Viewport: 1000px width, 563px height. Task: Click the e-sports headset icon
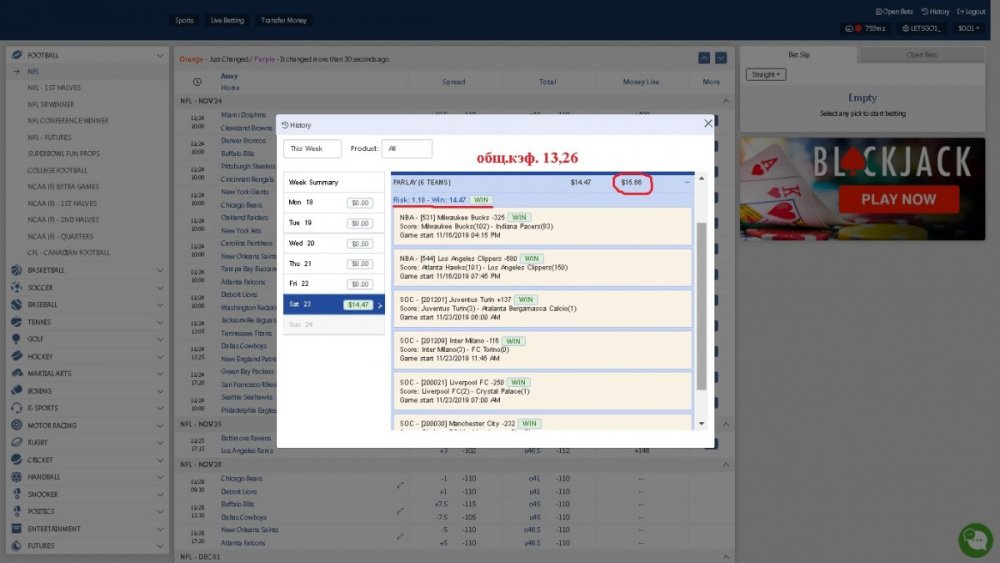[x=16, y=408]
